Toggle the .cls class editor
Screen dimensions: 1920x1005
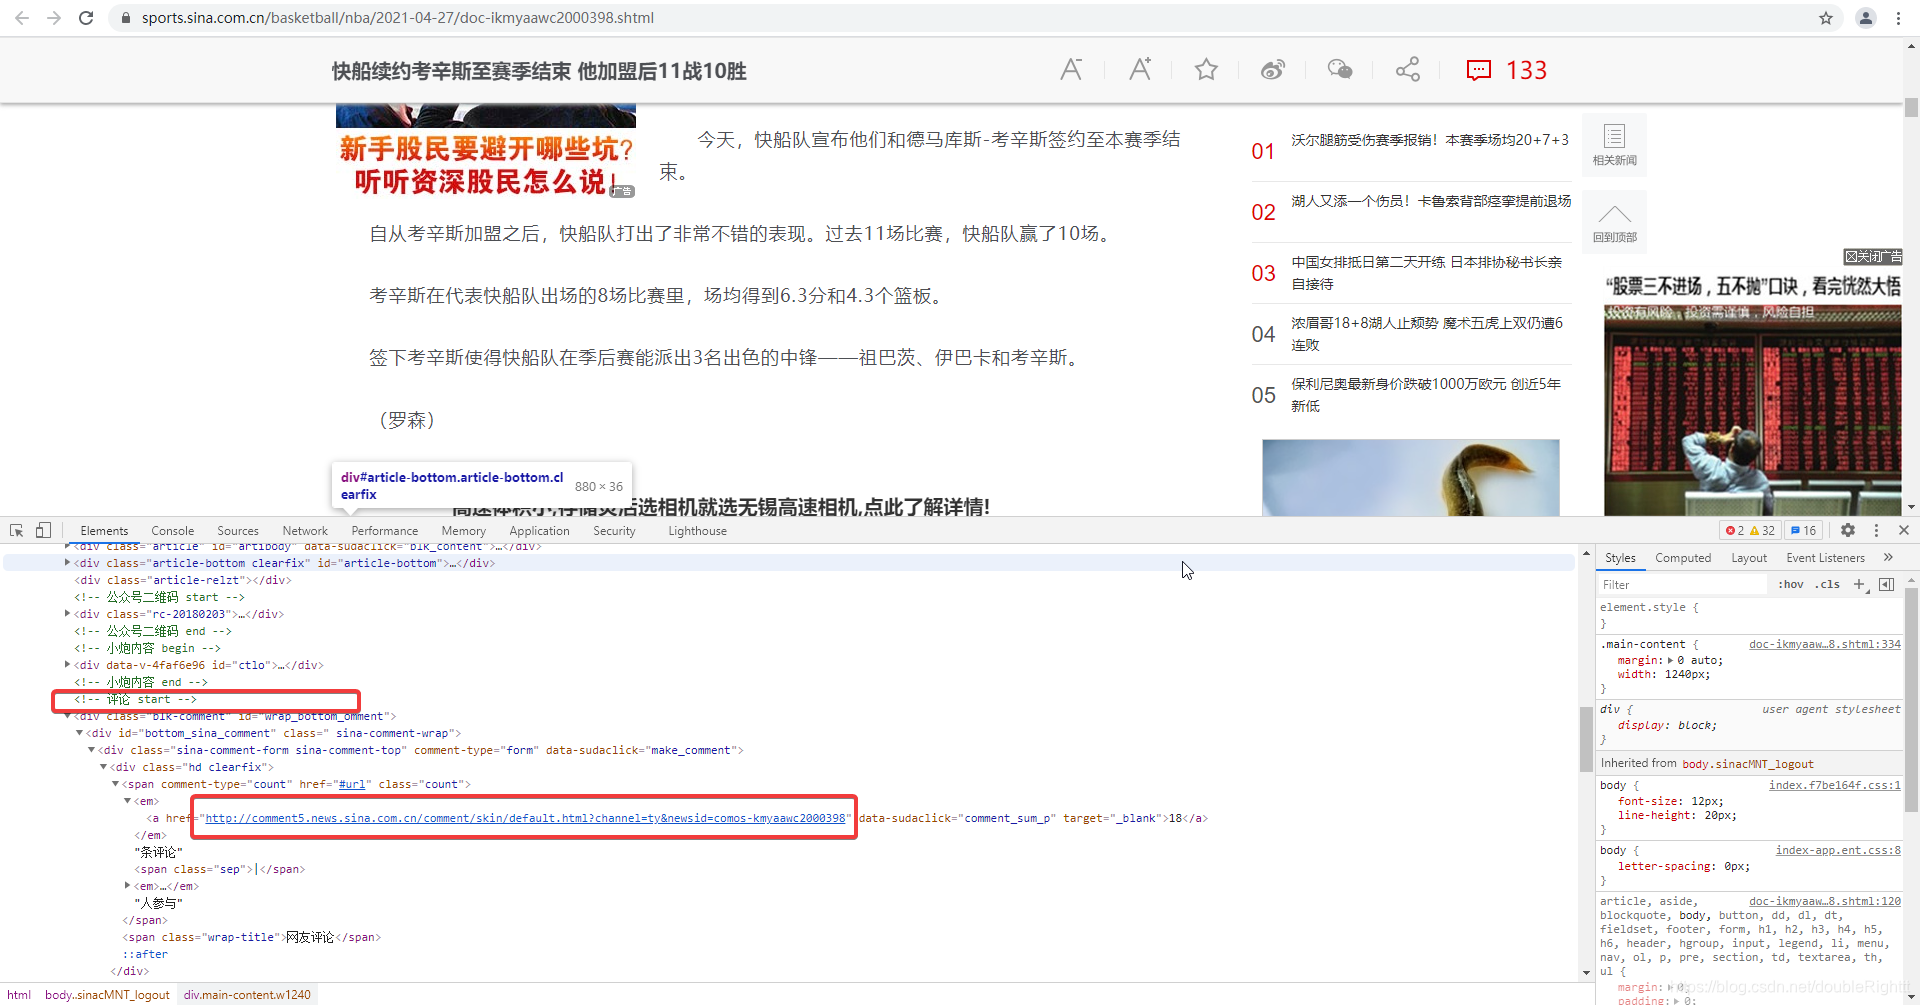click(x=1828, y=584)
